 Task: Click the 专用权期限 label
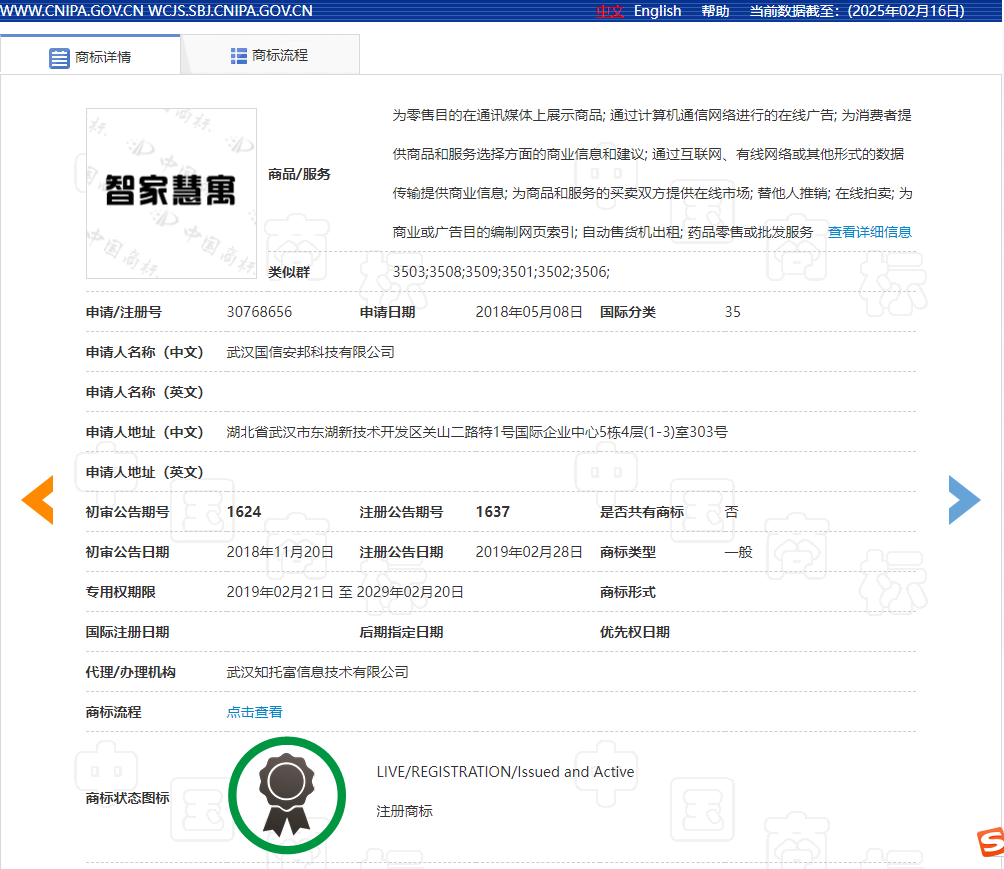[x=120, y=592]
